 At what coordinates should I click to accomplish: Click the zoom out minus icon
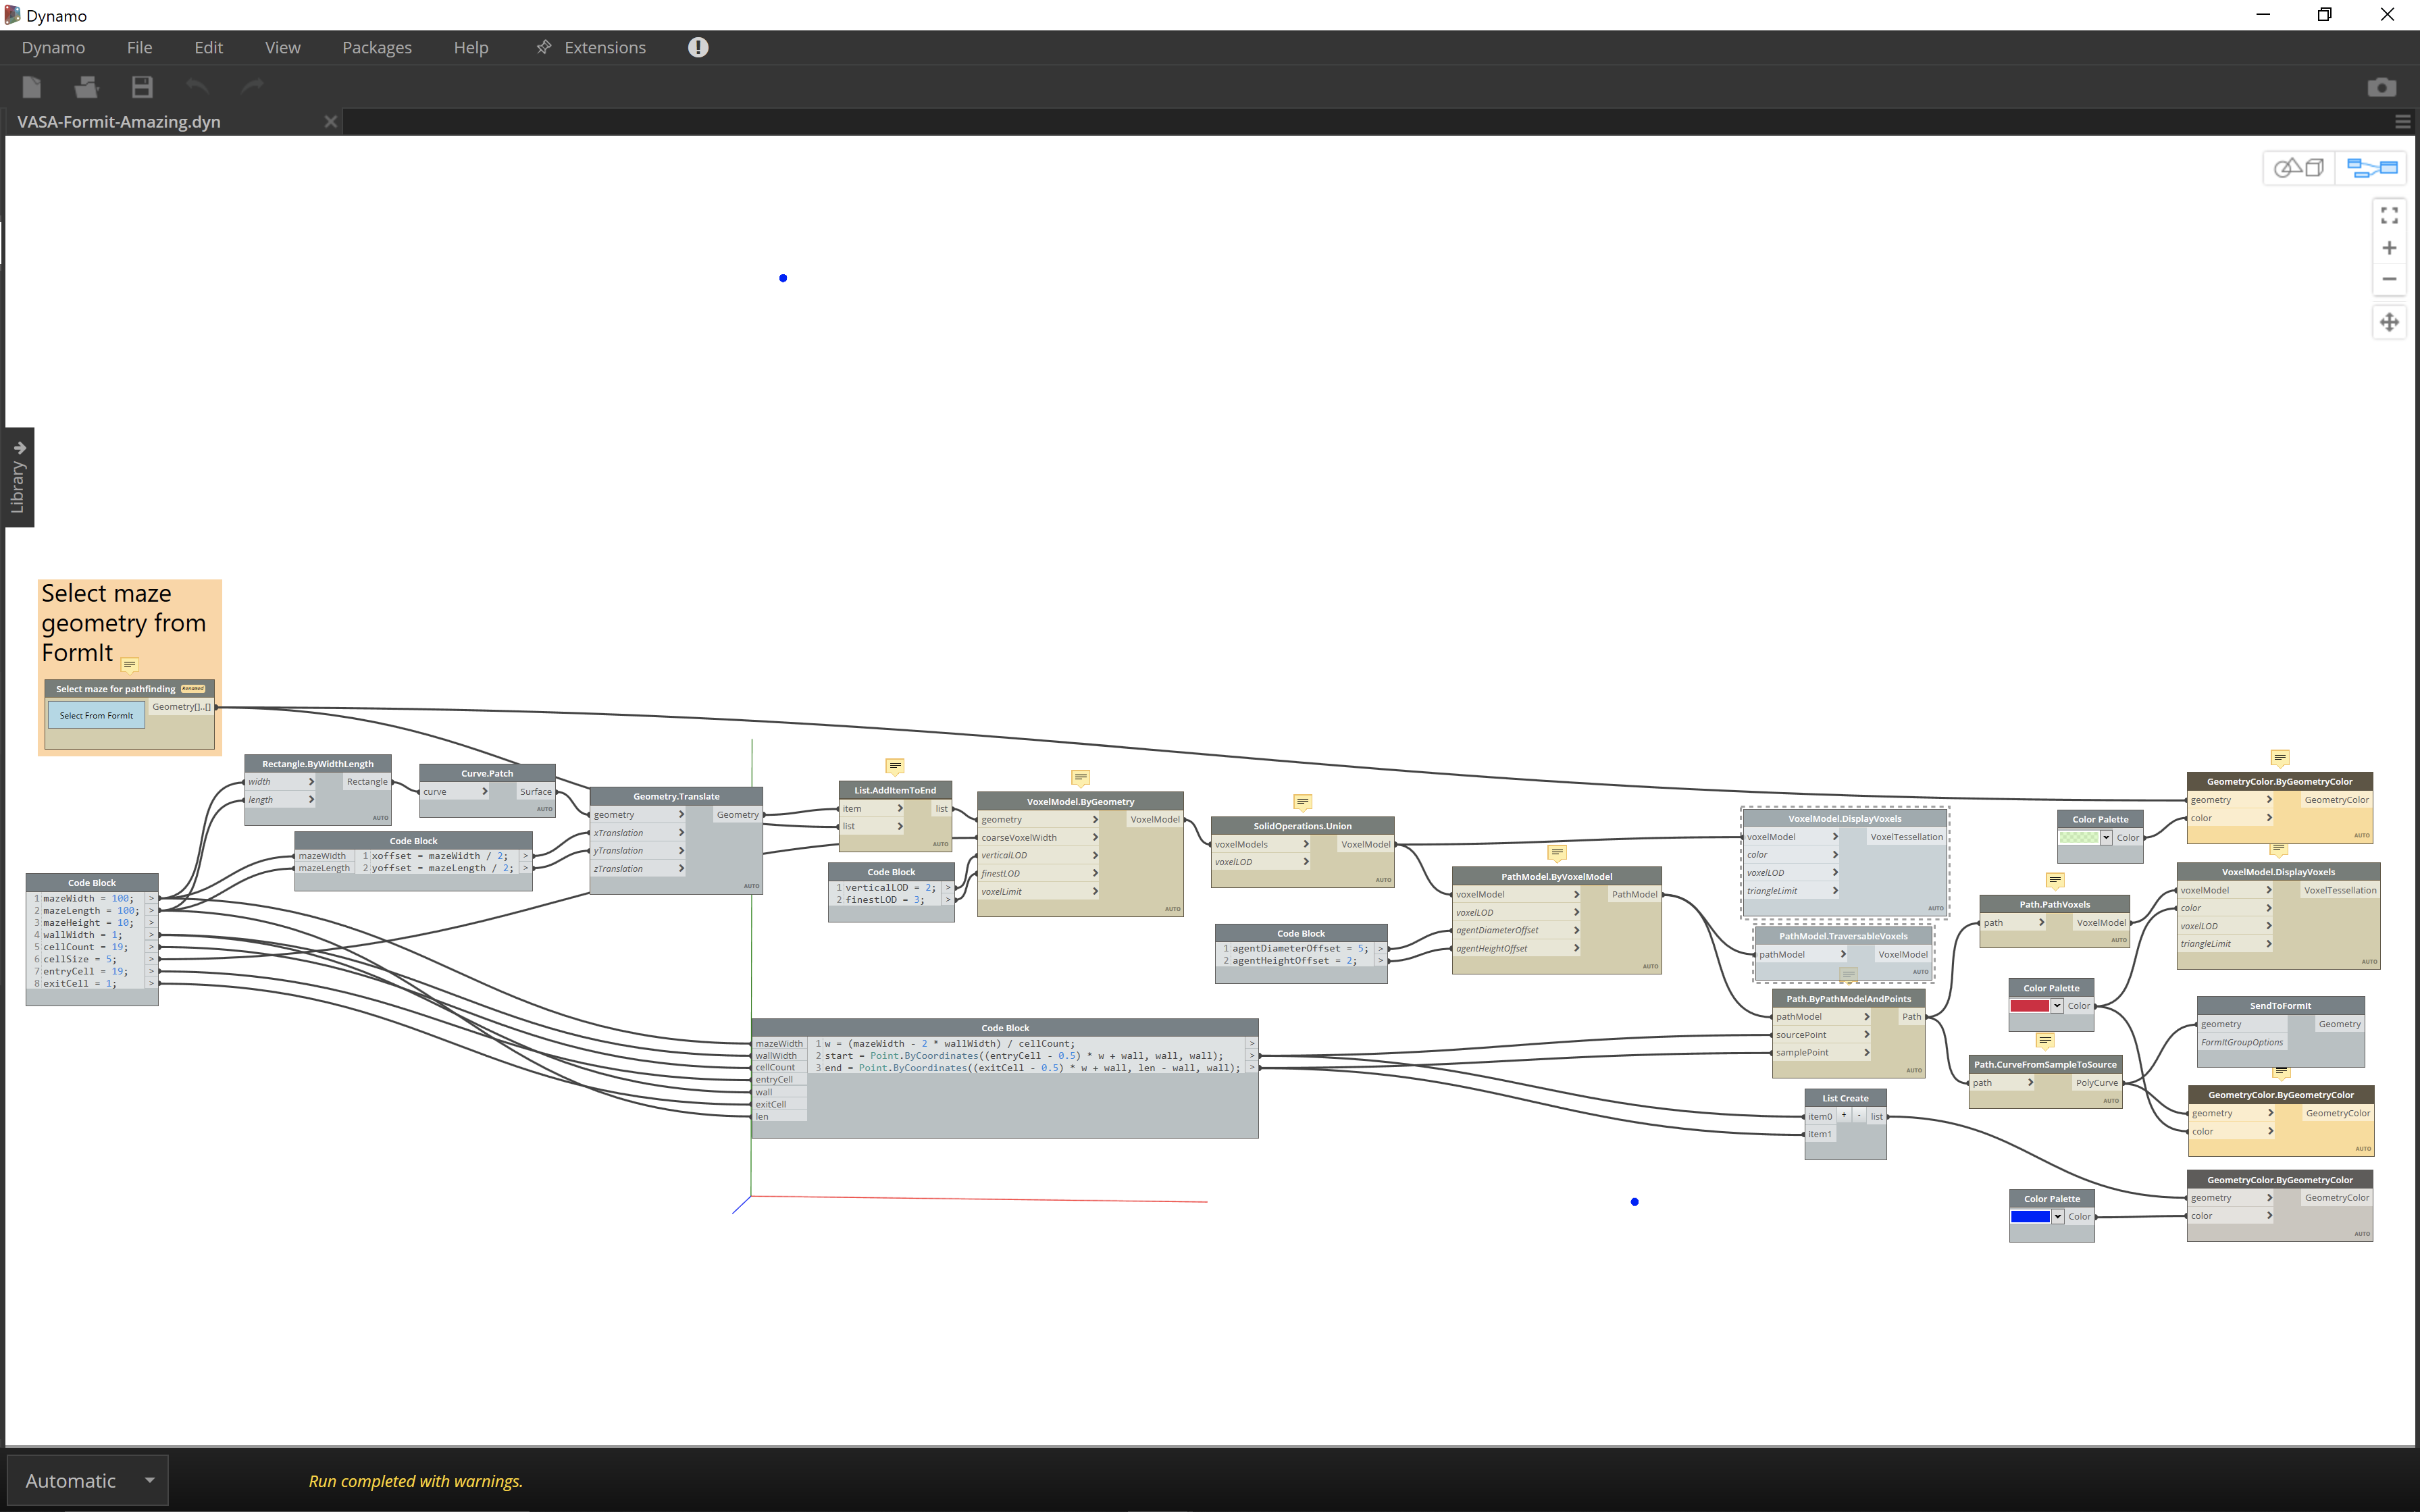pos(2389,279)
